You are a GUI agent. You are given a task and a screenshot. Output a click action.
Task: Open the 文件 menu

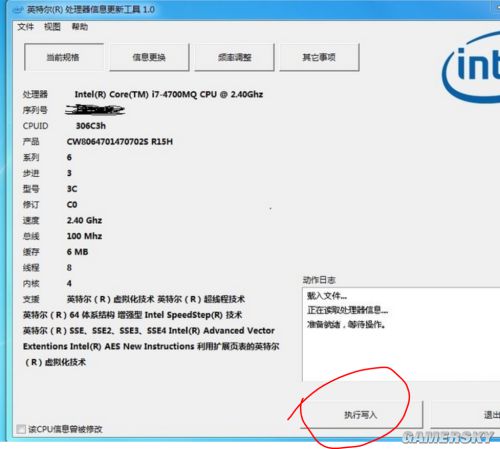(26, 27)
